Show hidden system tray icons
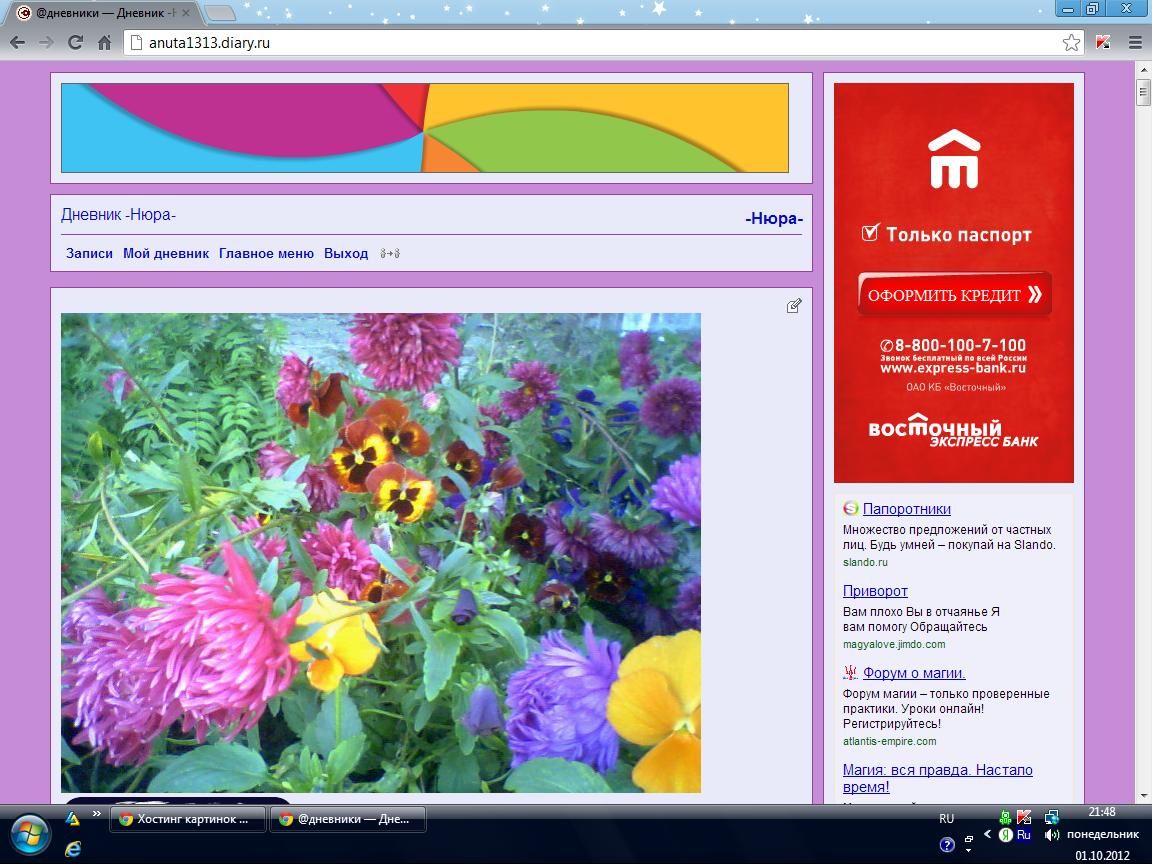The image size is (1152, 864). coord(988,835)
